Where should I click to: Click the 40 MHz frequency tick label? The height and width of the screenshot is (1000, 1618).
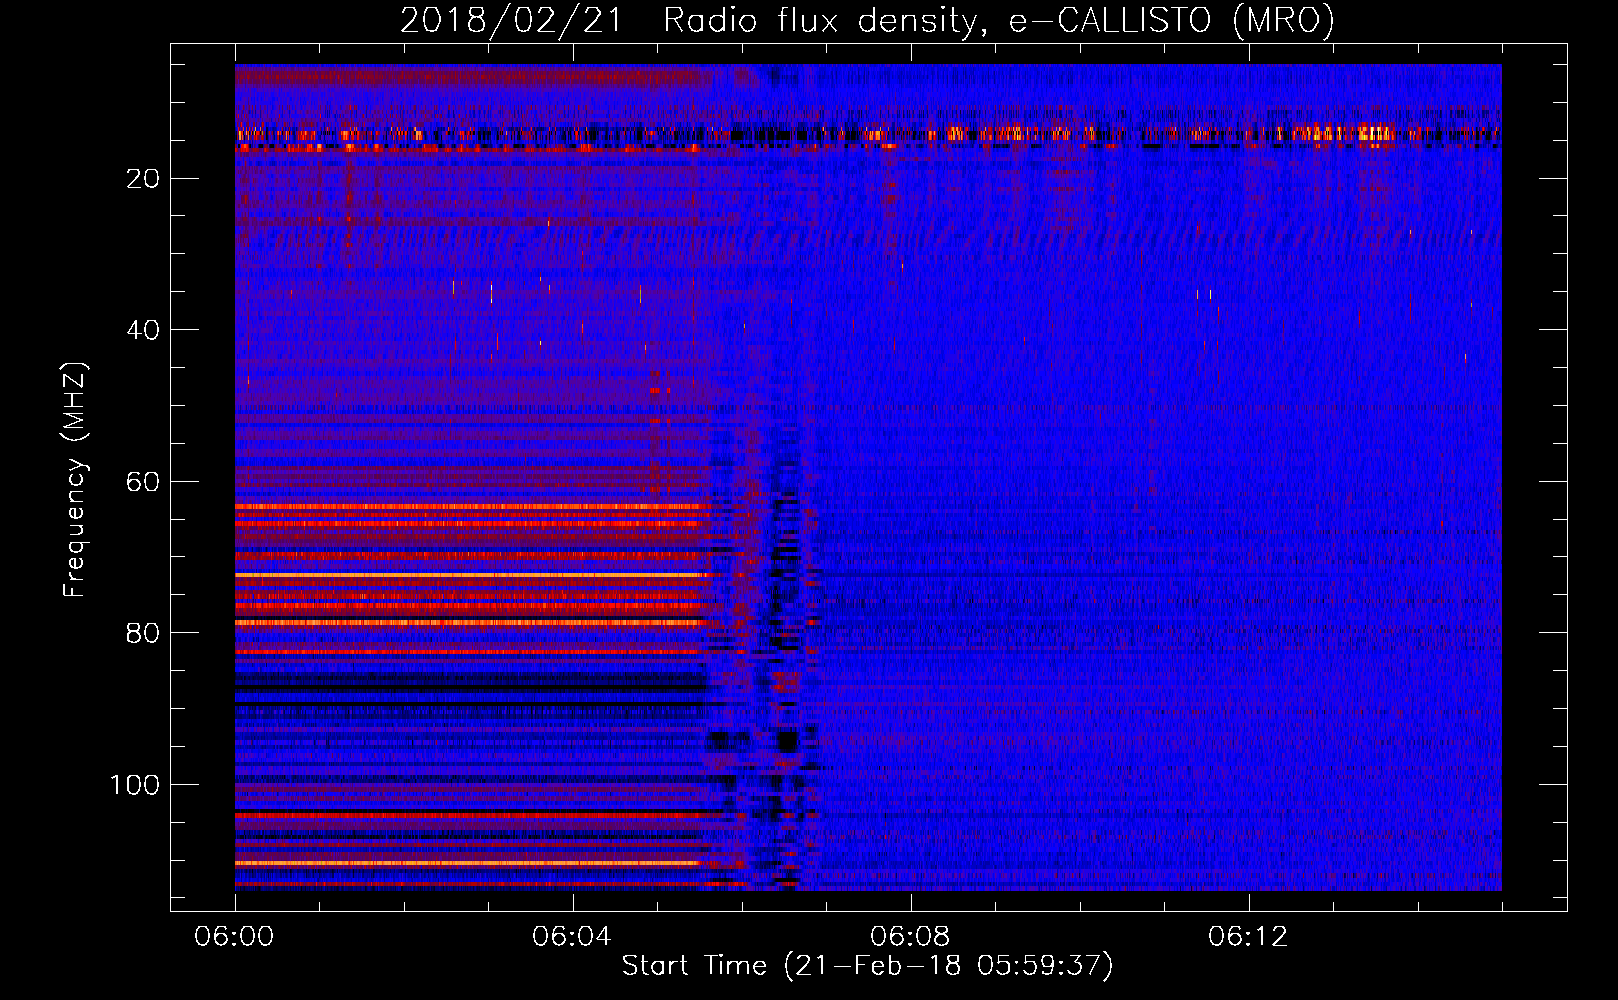click(143, 330)
